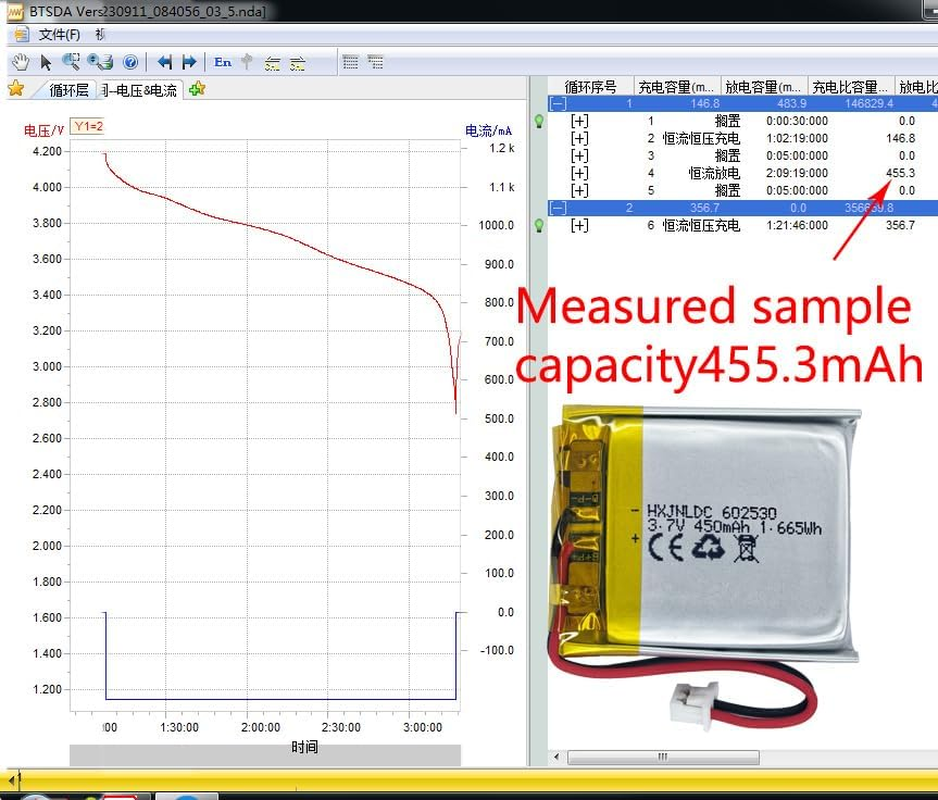Collapse cycle 1 row with minus box

coord(558,103)
